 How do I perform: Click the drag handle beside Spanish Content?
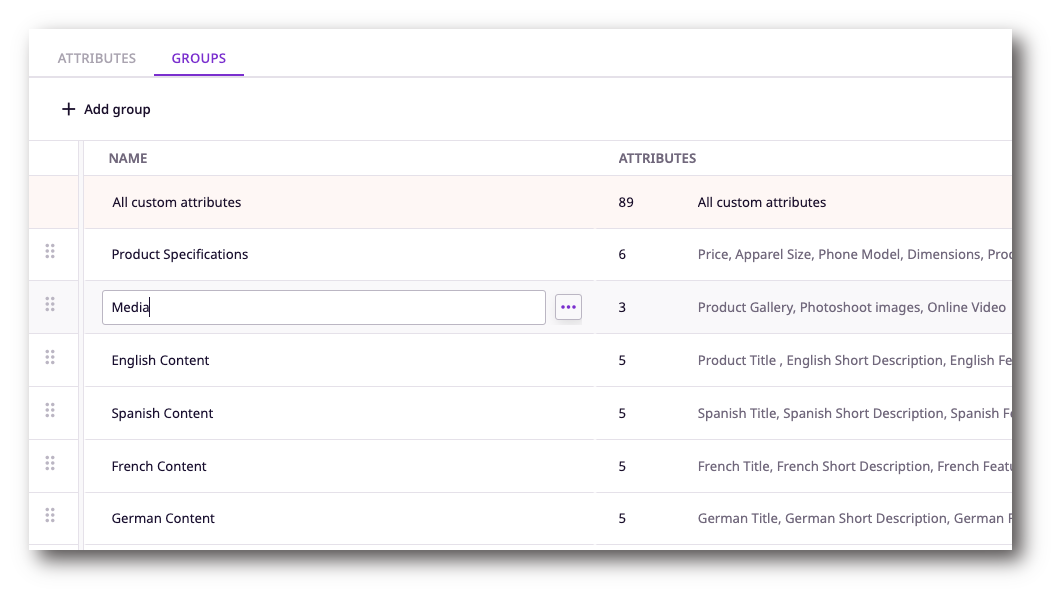(x=50, y=412)
